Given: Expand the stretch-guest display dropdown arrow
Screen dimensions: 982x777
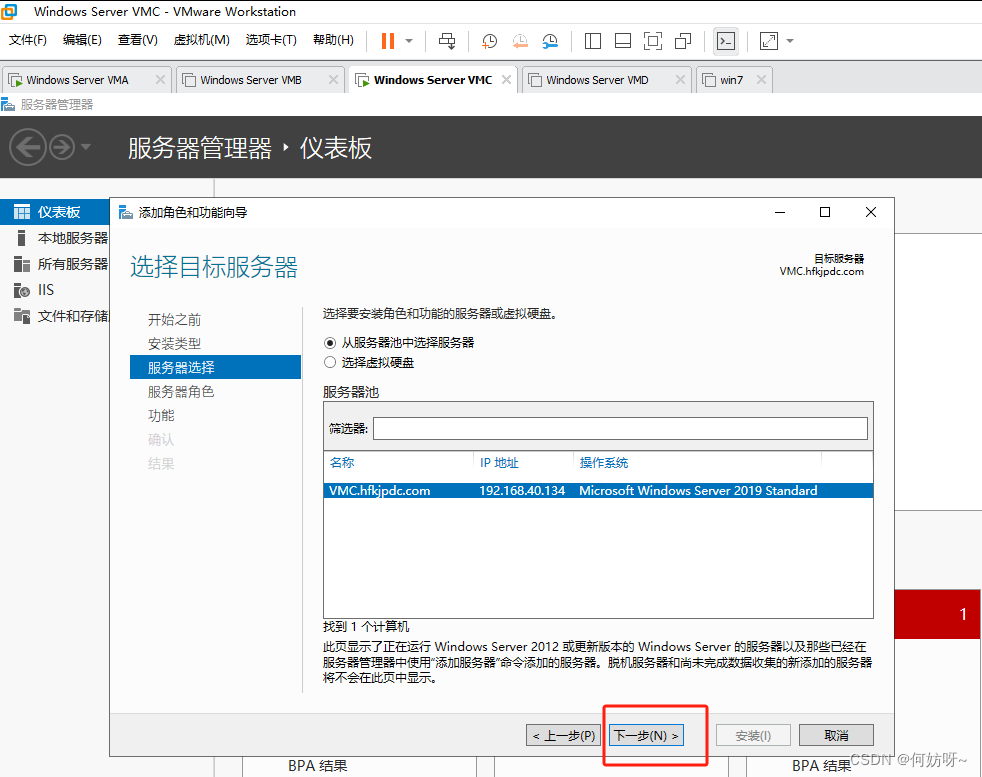Looking at the screenshot, I should click(x=790, y=41).
